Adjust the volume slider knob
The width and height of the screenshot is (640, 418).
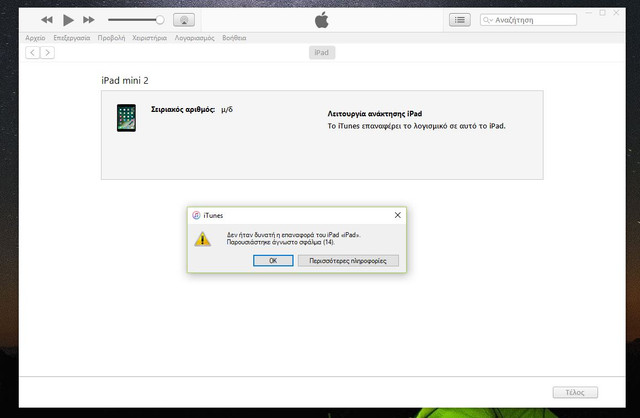click(x=160, y=20)
